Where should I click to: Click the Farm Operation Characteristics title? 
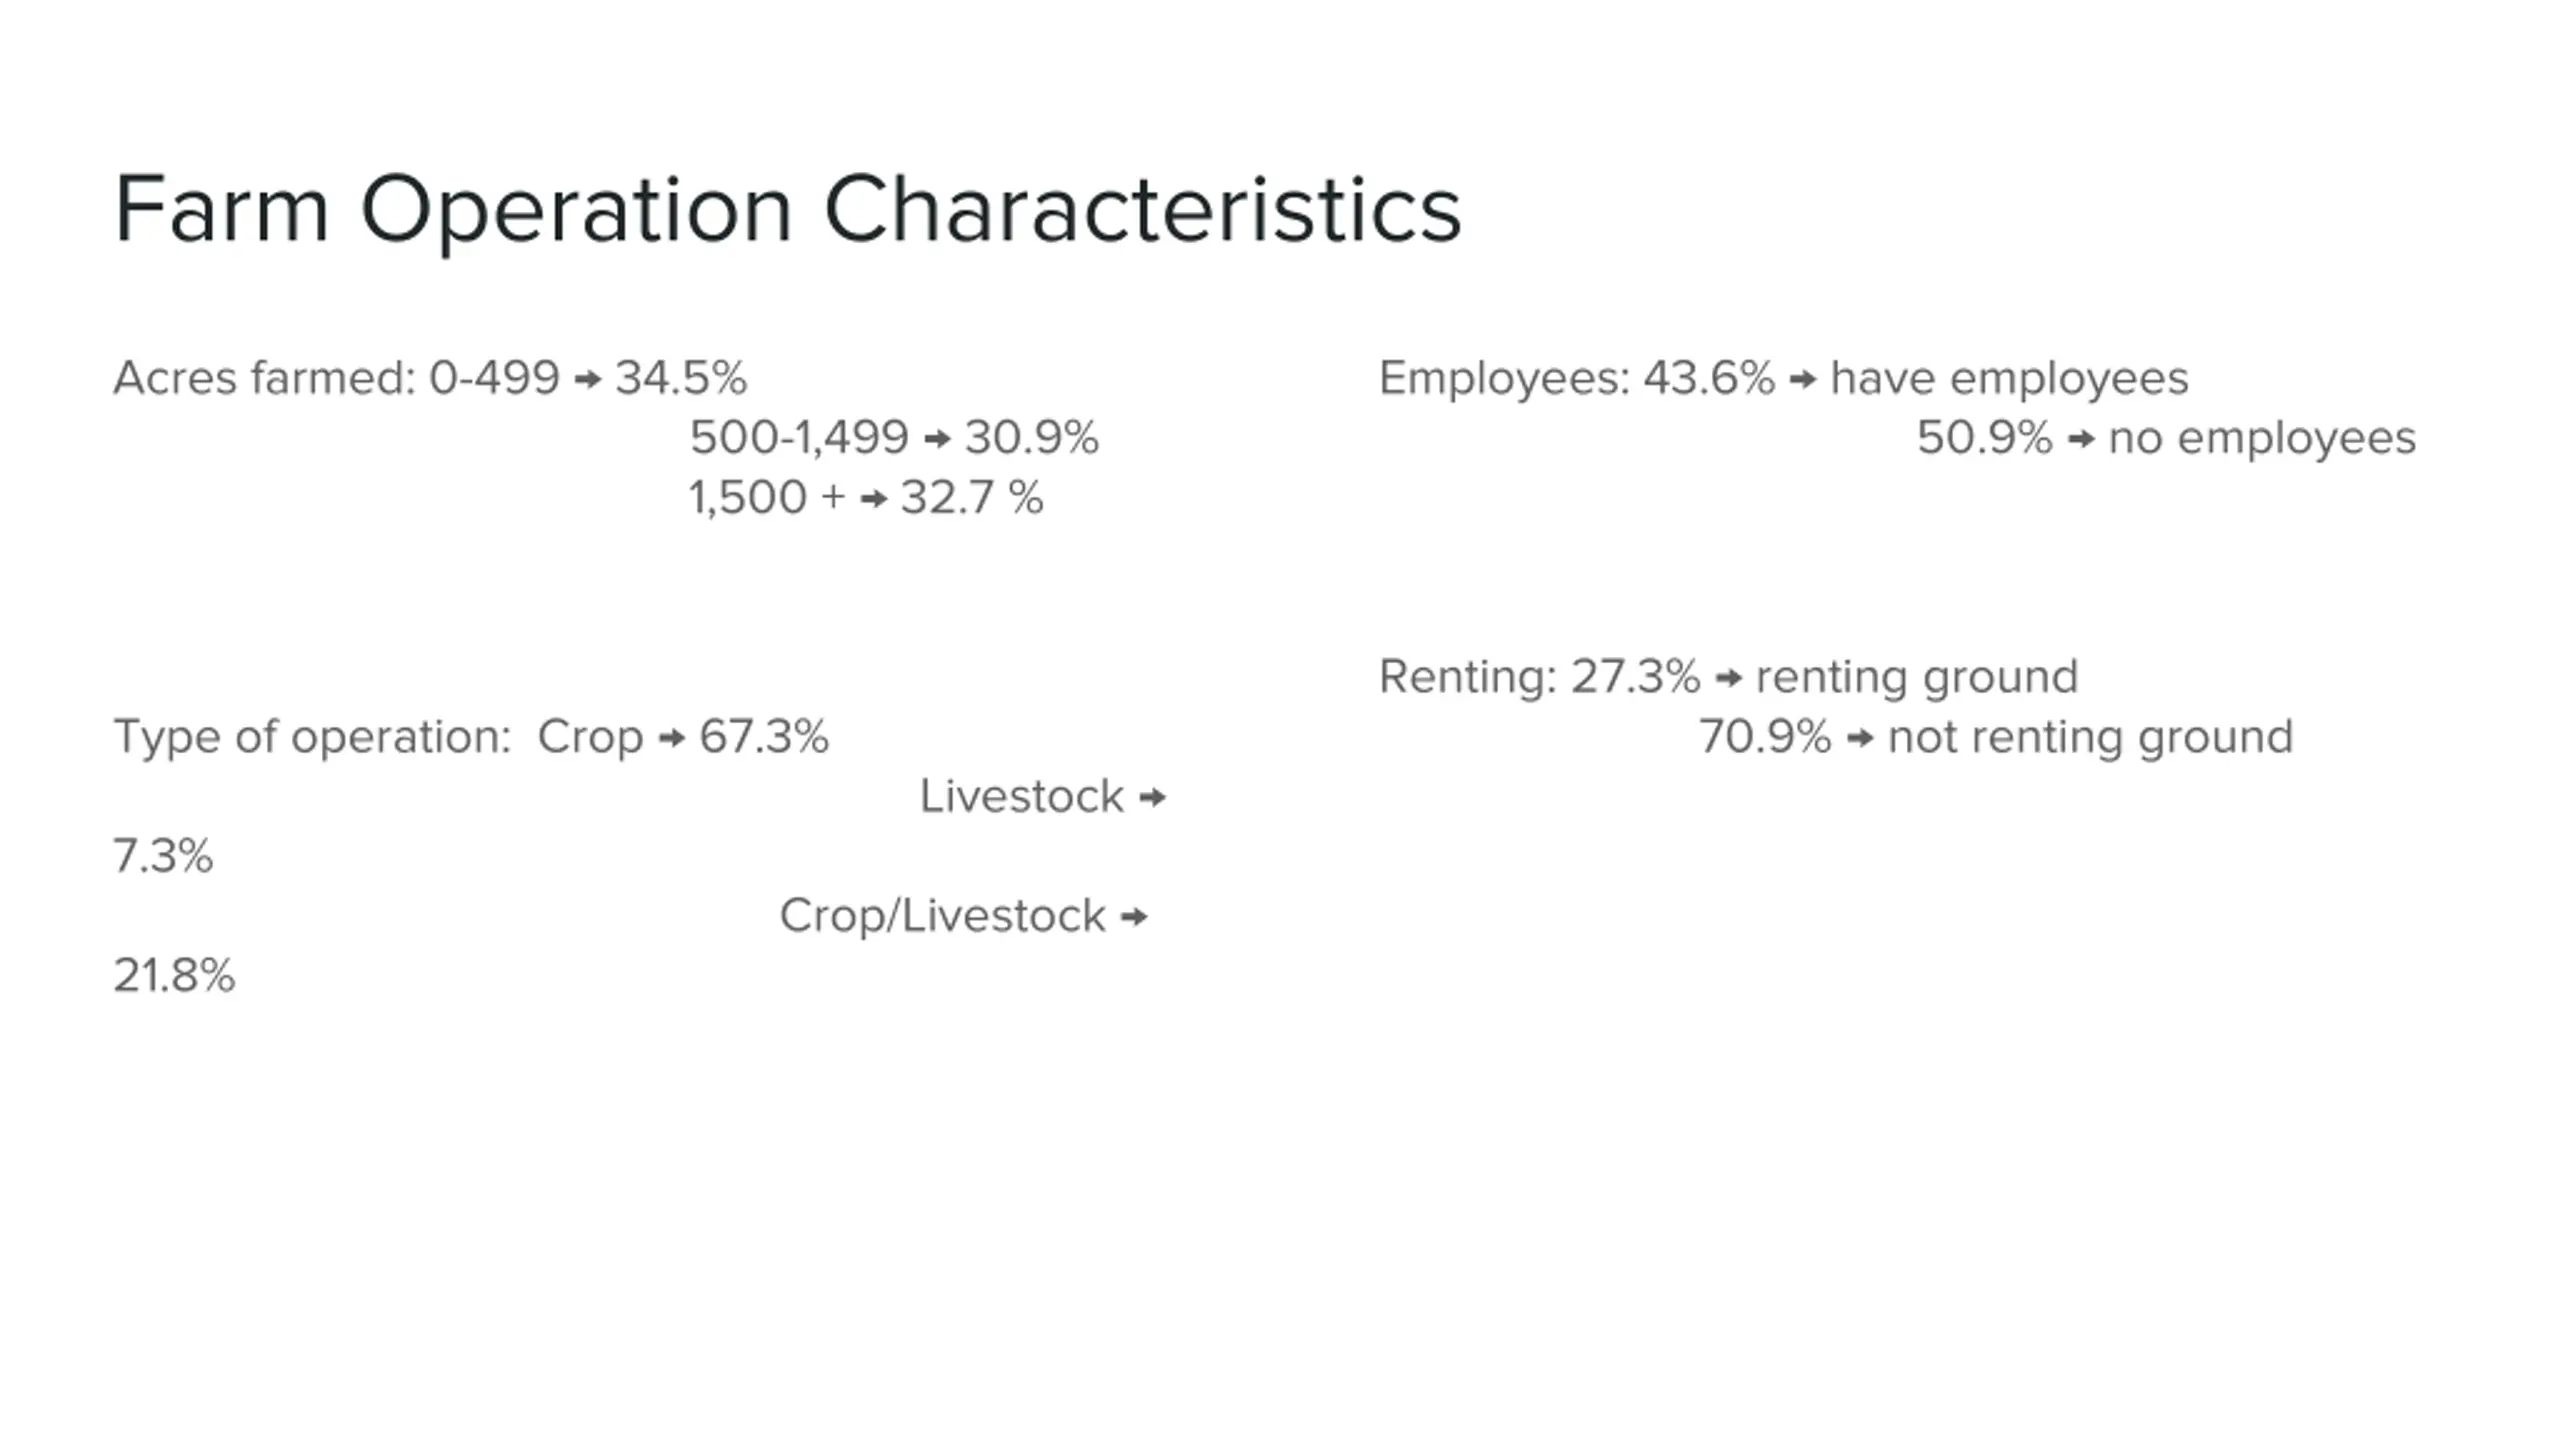(x=788, y=210)
